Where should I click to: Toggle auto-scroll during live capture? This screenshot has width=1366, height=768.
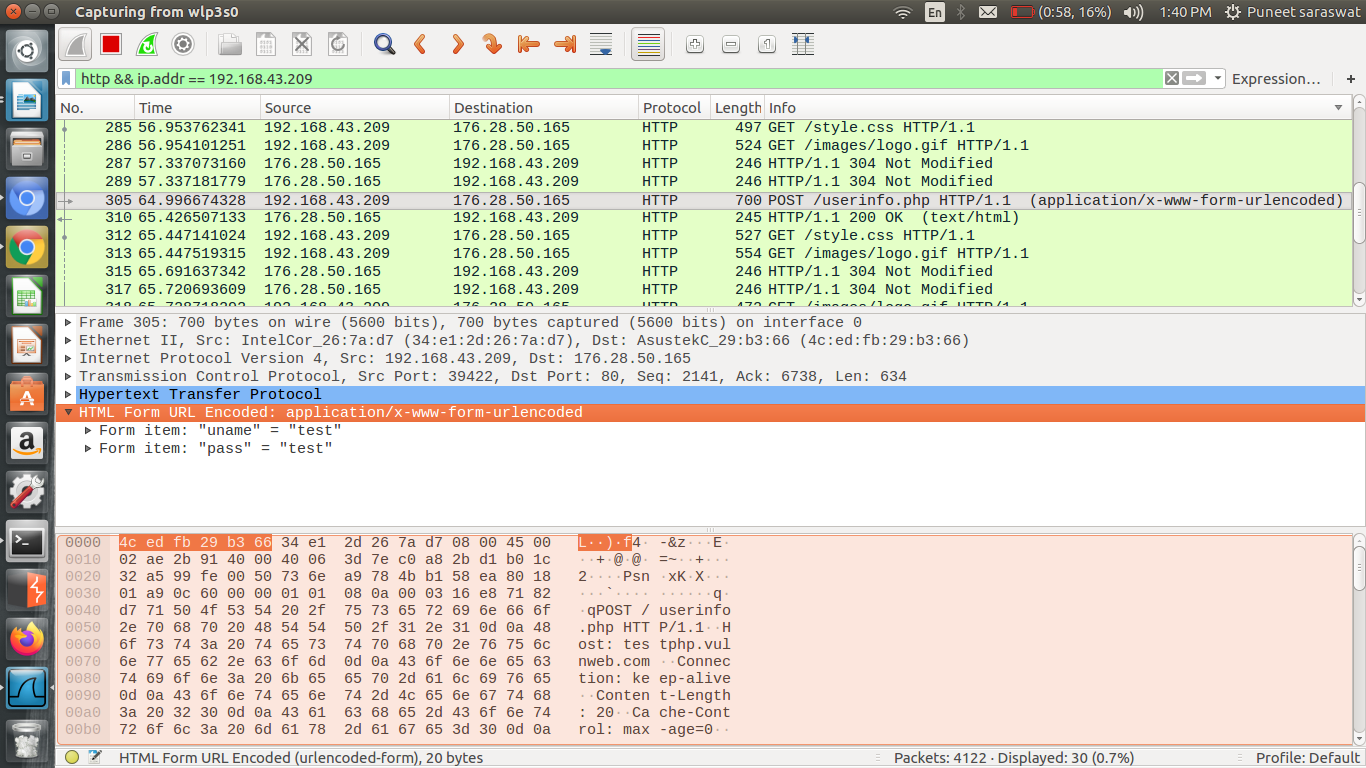coord(601,44)
